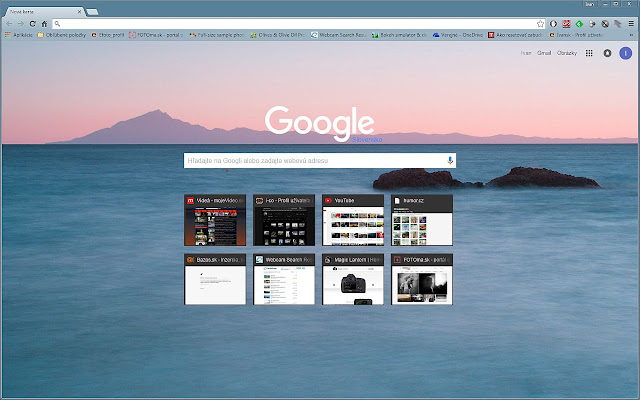Go forward with the browser forward arrow
The height and width of the screenshot is (400, 640).
tap(21, 24)
